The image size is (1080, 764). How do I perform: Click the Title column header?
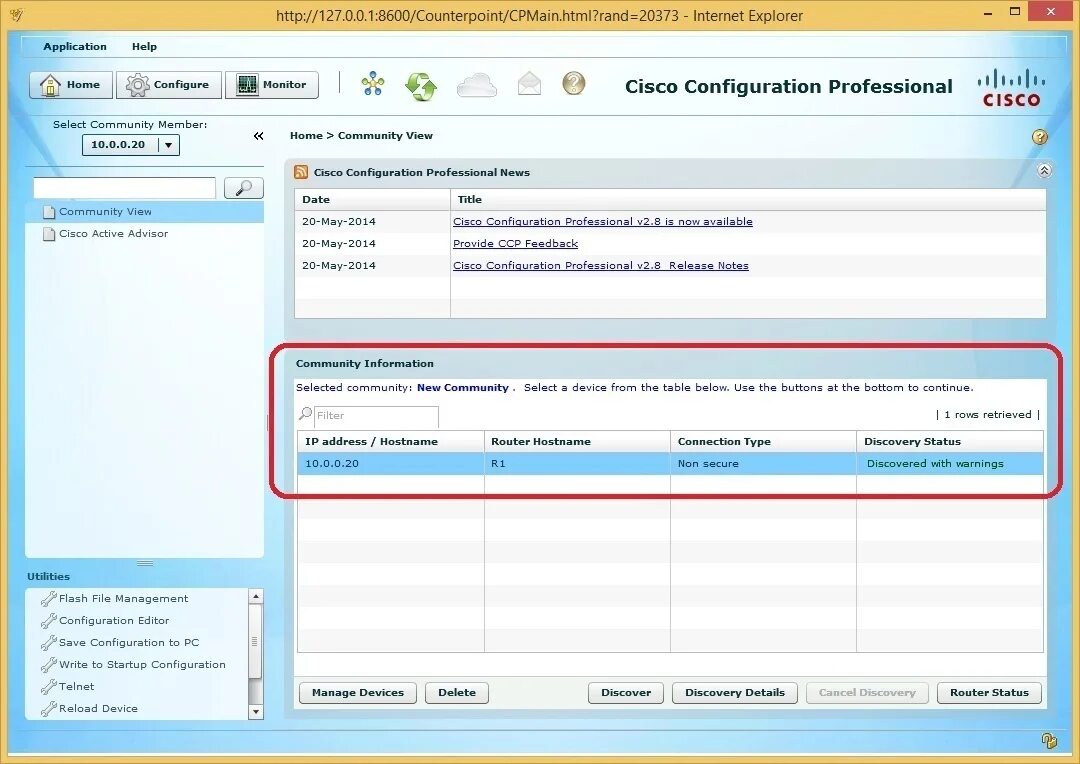tap(748, 199)
